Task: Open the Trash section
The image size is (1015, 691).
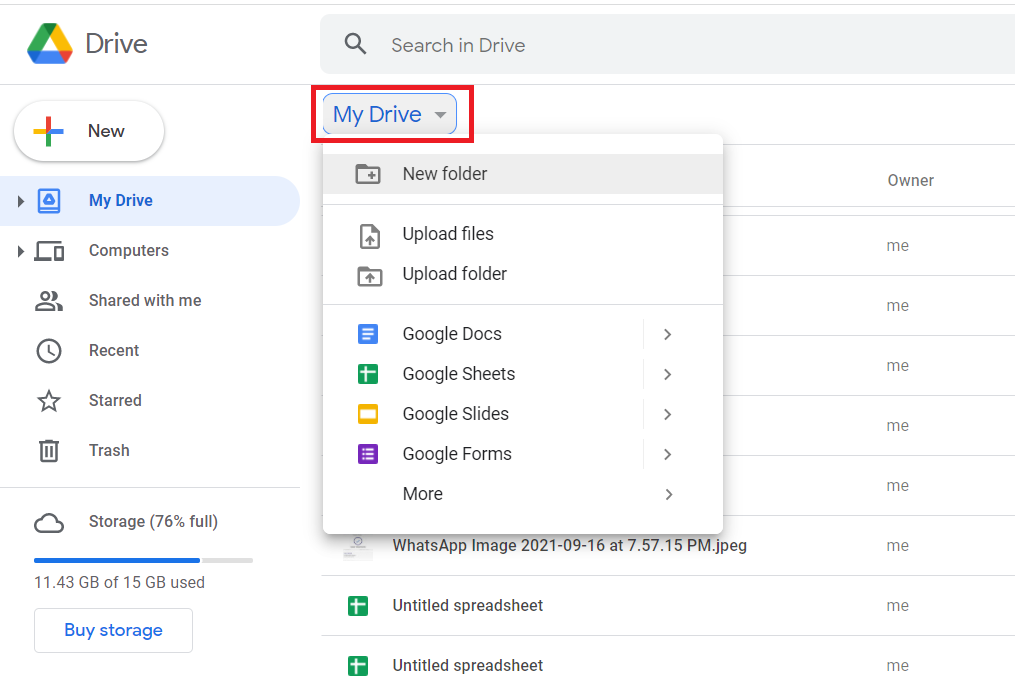Action: 150,450
